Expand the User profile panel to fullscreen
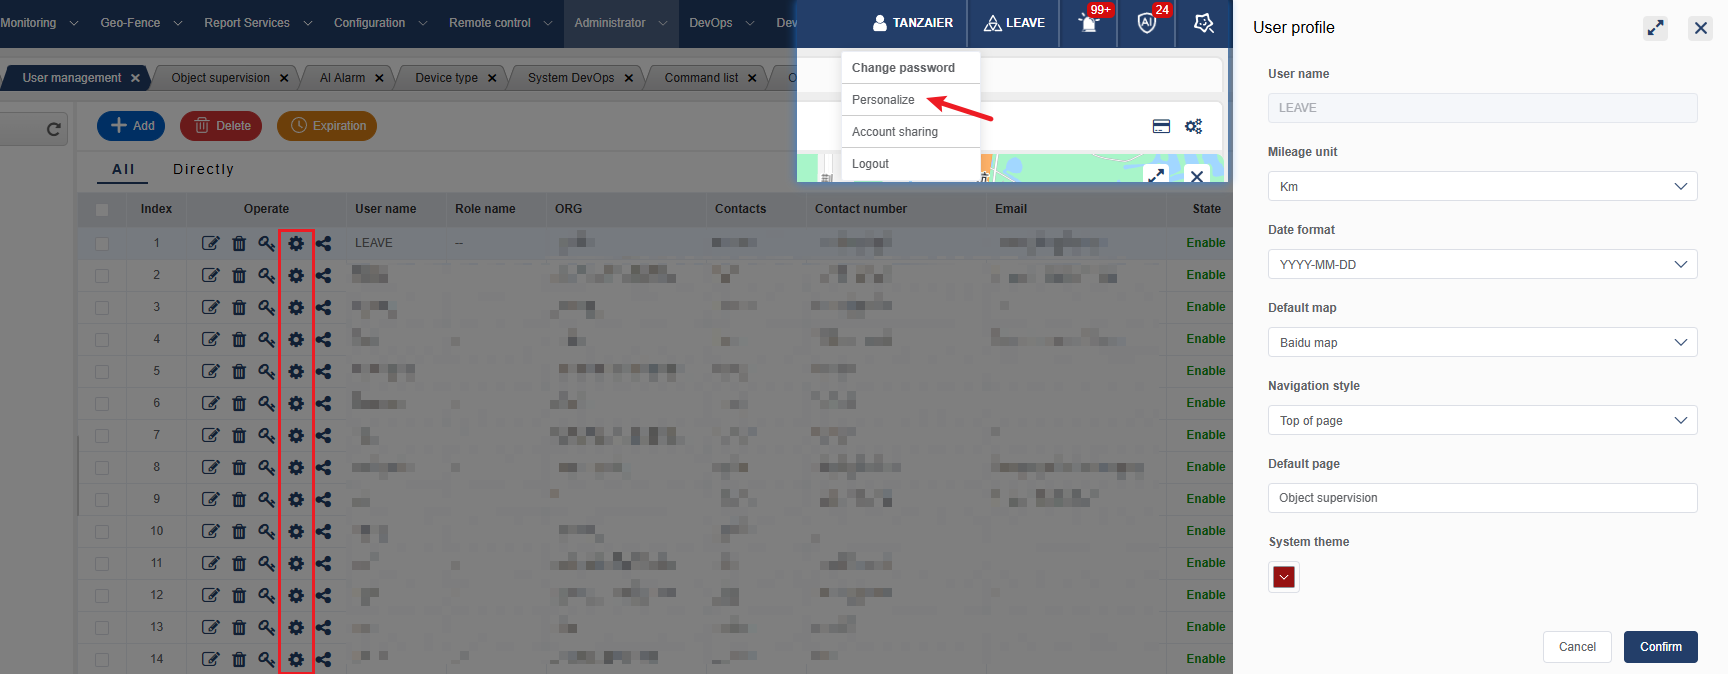1728x674 pixels. pos(1655,28)
